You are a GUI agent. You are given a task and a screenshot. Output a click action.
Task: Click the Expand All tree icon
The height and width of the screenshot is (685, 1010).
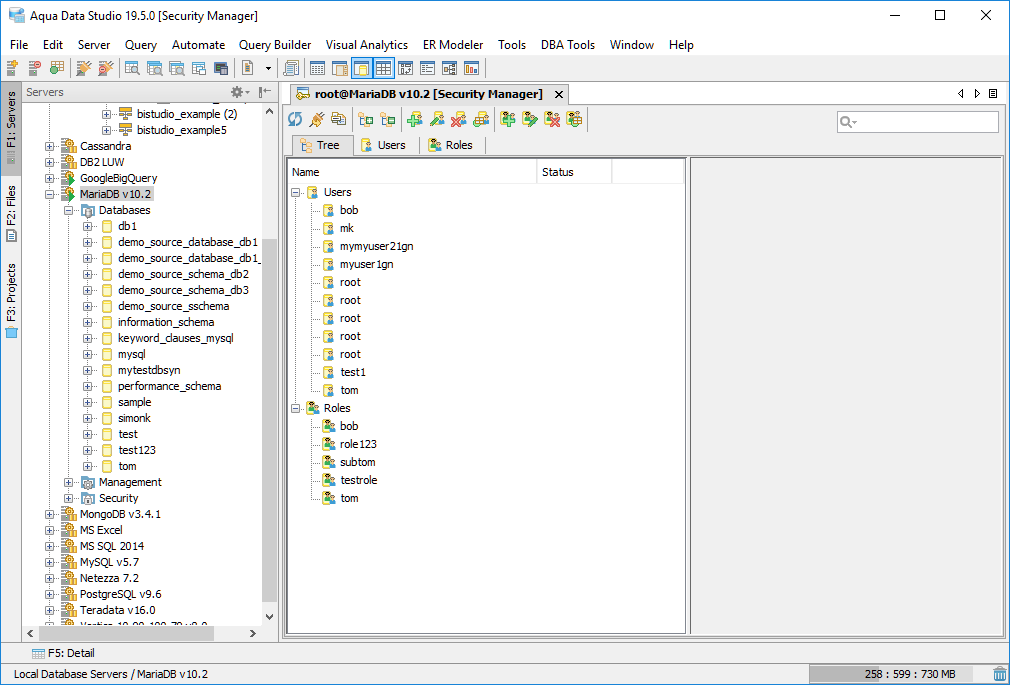coord(365,119)
